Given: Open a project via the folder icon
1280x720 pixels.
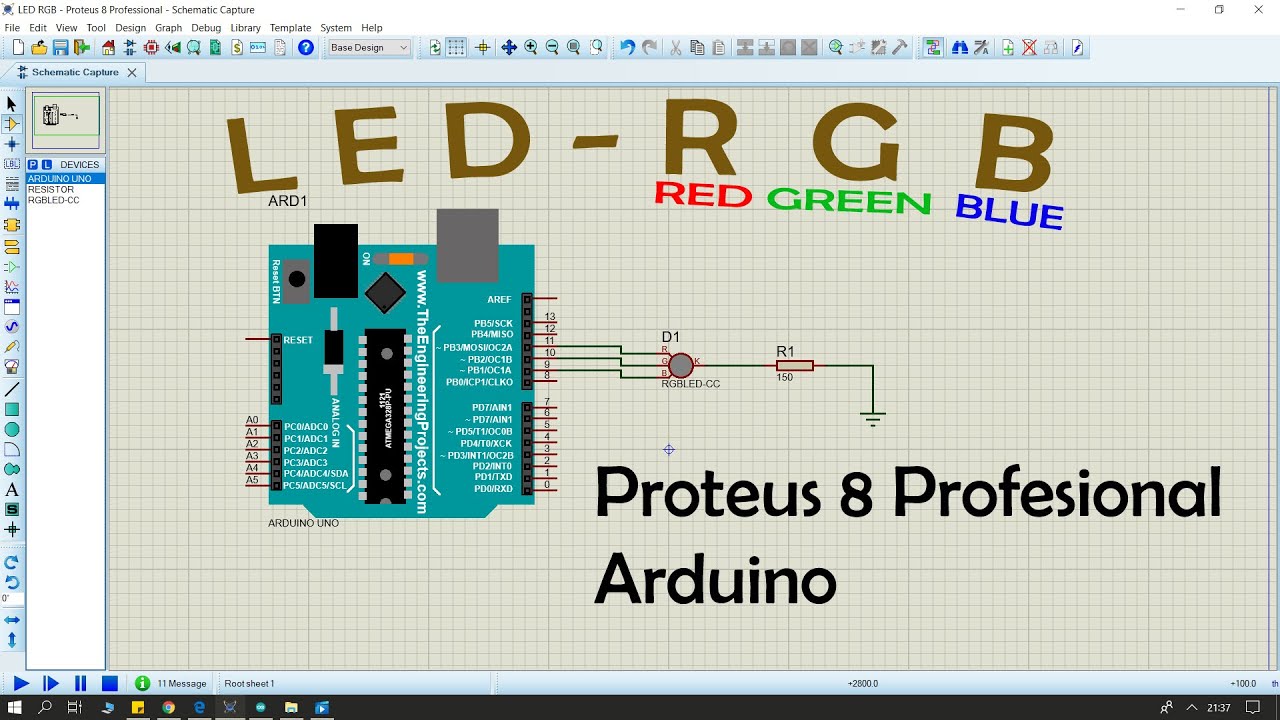Looking at the screenshot, I should coord(39,47).
